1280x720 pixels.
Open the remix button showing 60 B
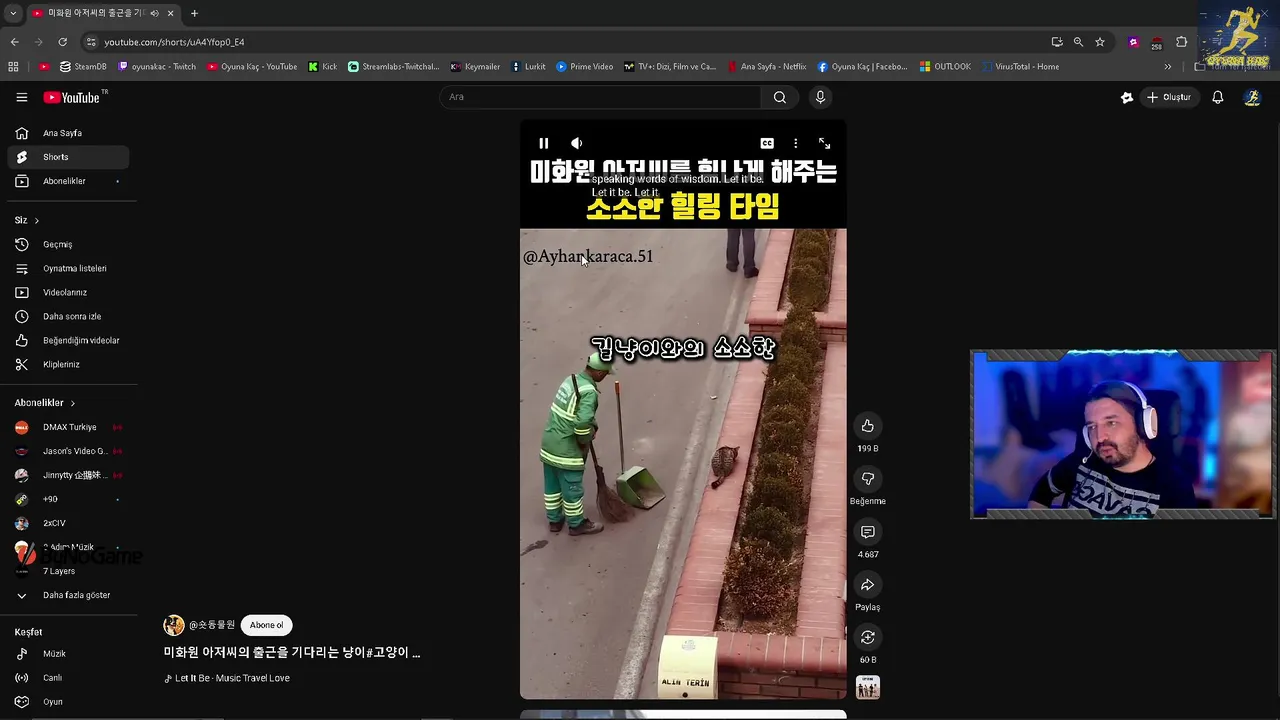point(867,637)
